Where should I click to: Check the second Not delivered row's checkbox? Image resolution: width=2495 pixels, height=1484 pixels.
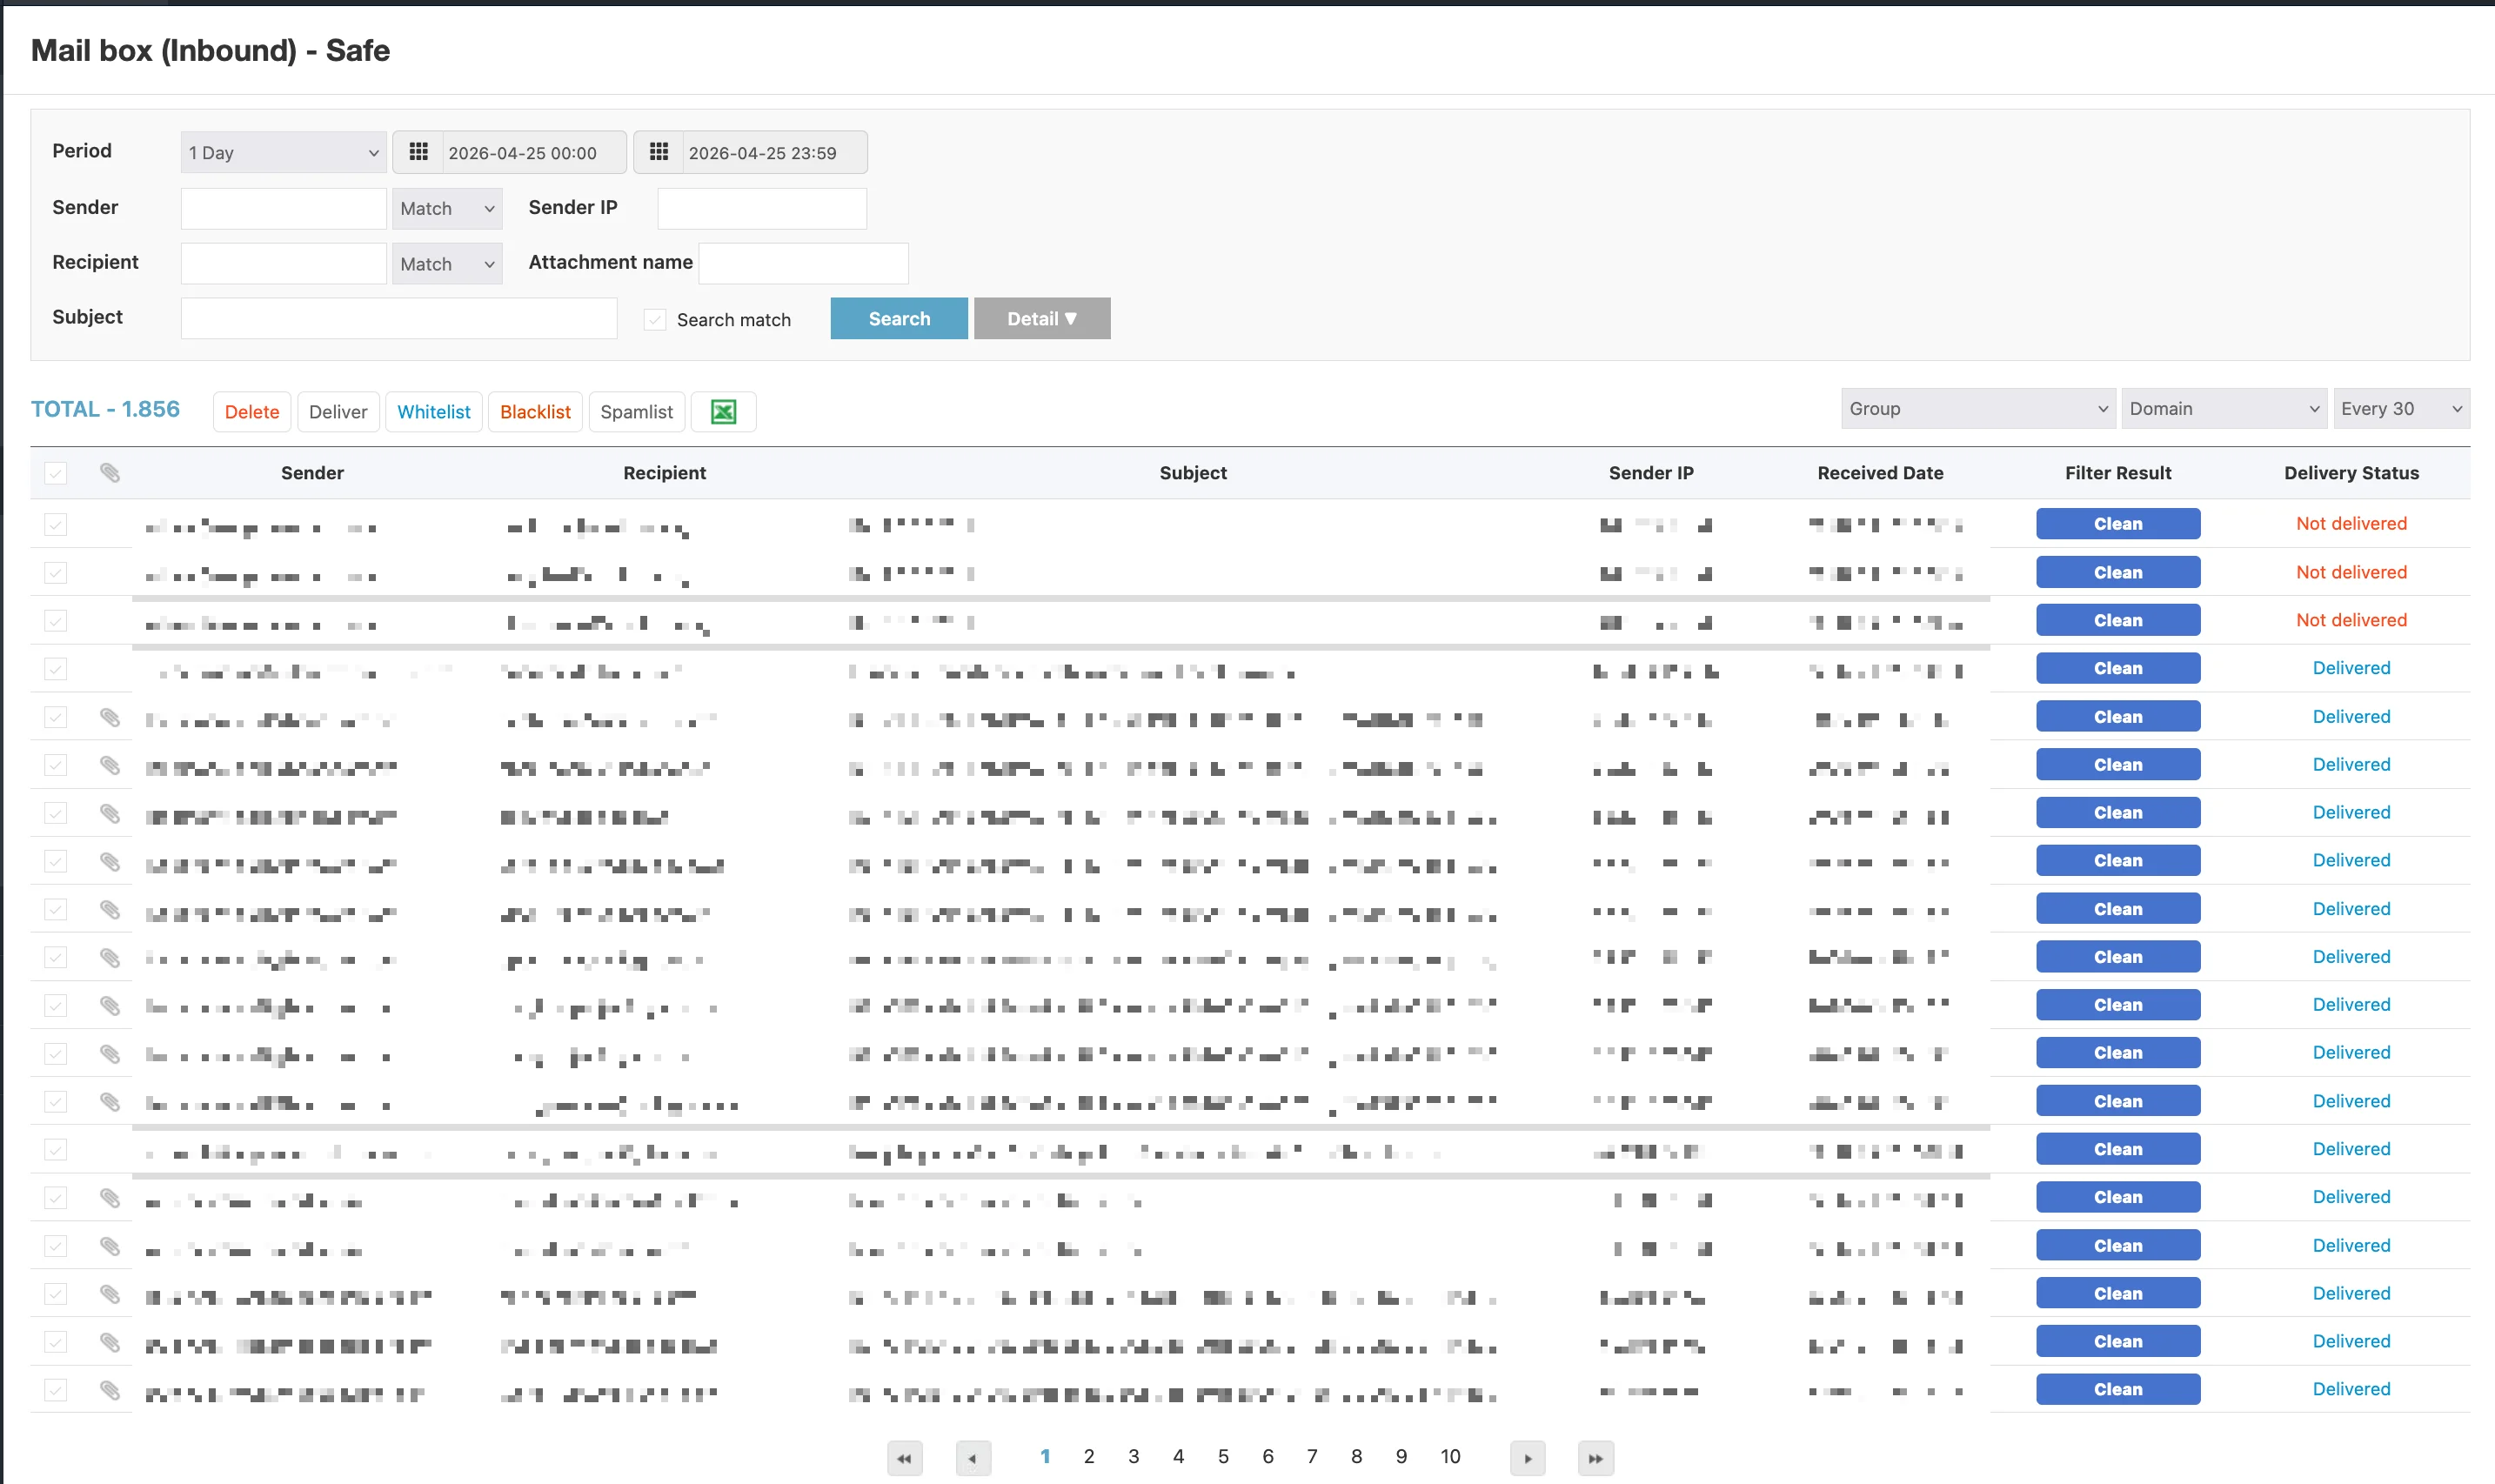tap(56, 573)
